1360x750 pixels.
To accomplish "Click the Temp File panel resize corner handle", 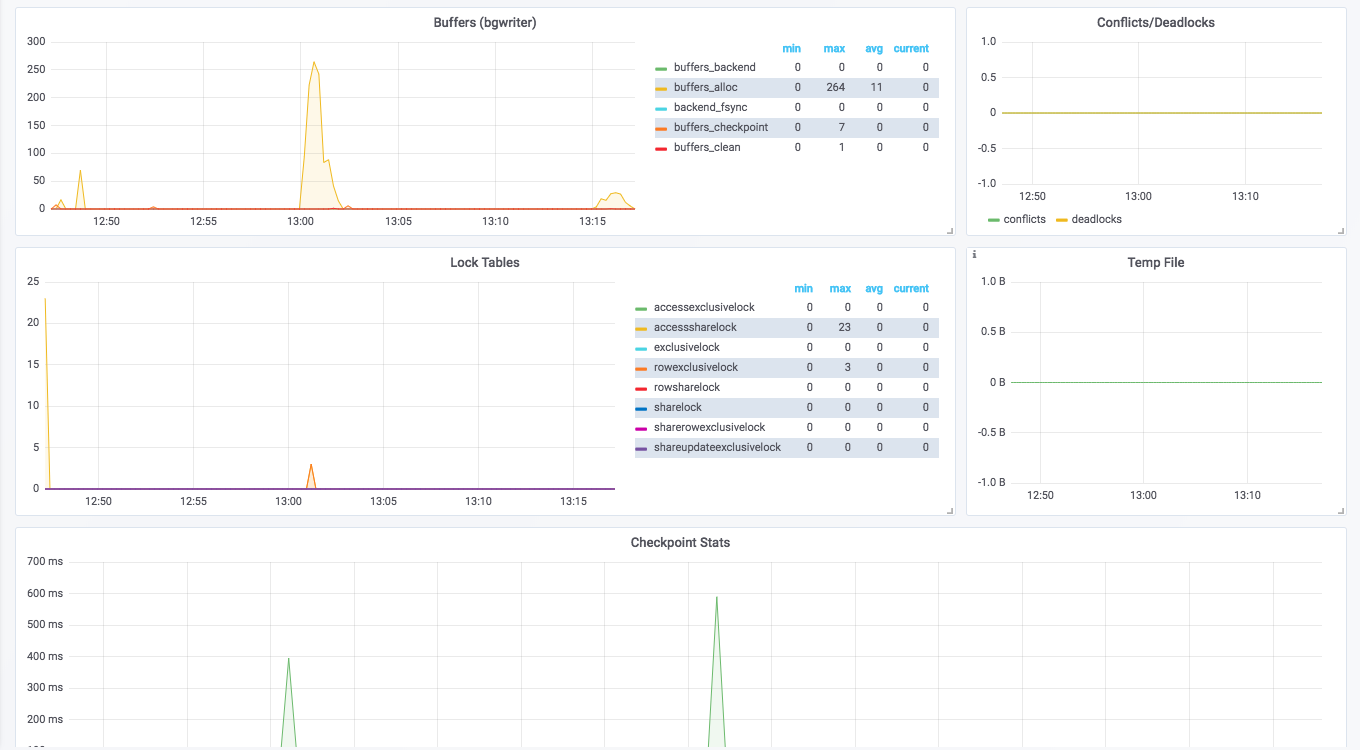I will coord(1341,511).
